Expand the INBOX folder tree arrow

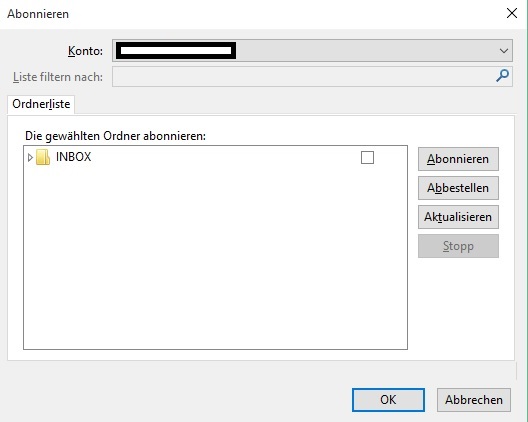coord(30,157)
